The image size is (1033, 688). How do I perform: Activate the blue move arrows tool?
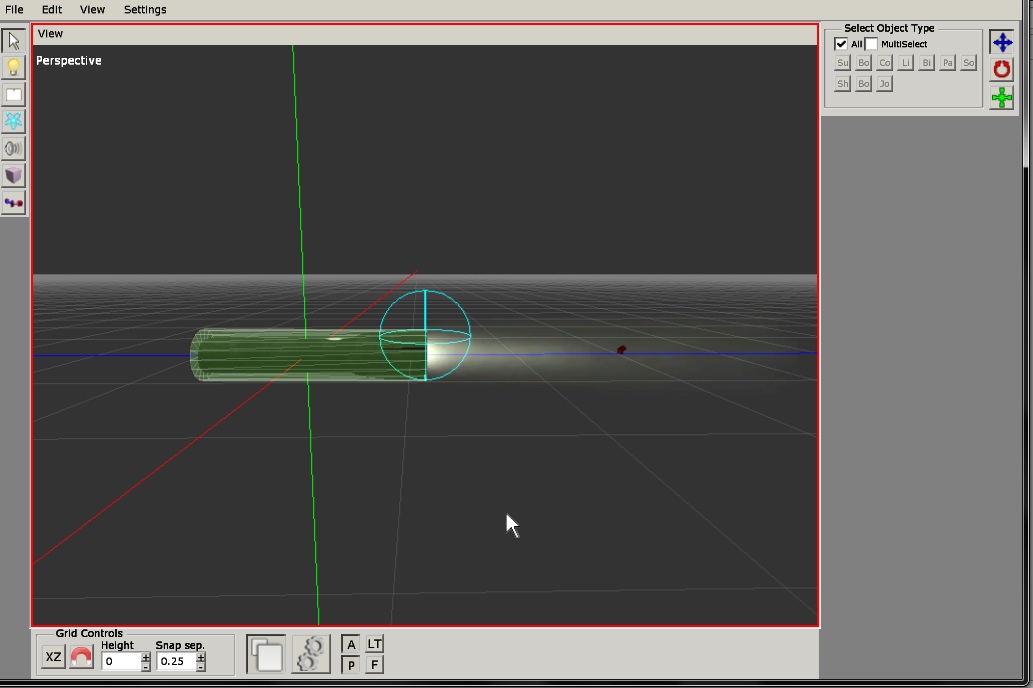coord(1001,42)
